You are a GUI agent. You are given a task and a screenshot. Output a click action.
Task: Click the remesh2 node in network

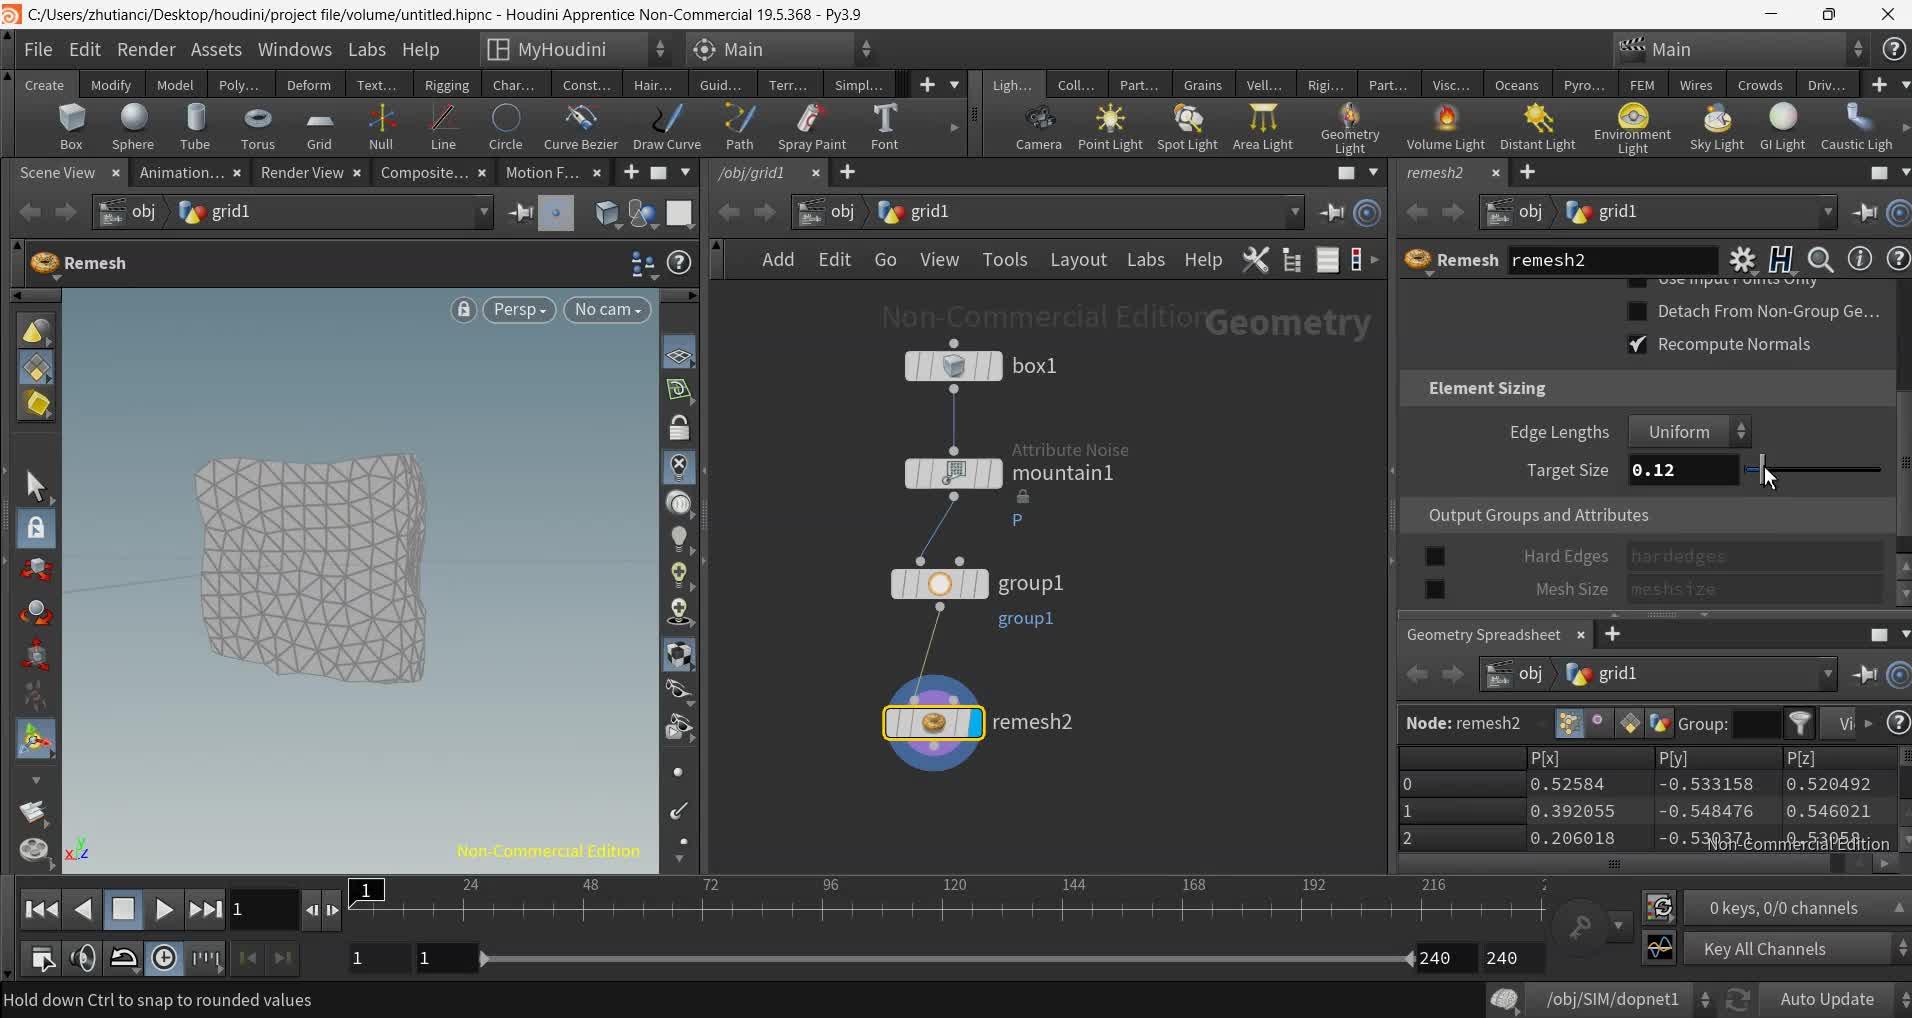pos(933,723)
